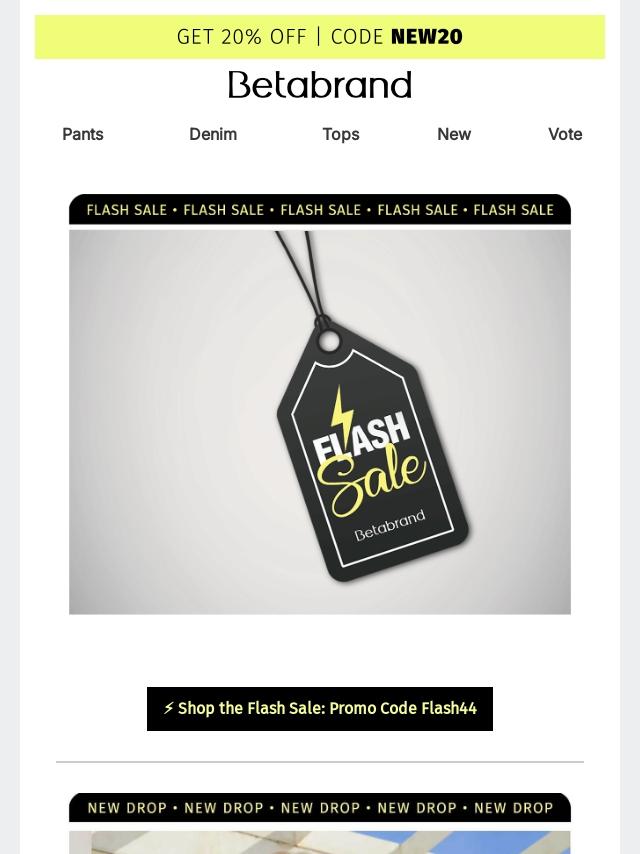The image size is (640, 854).
Task: Go to the Tops category
Action: click(x=341, y=134)
